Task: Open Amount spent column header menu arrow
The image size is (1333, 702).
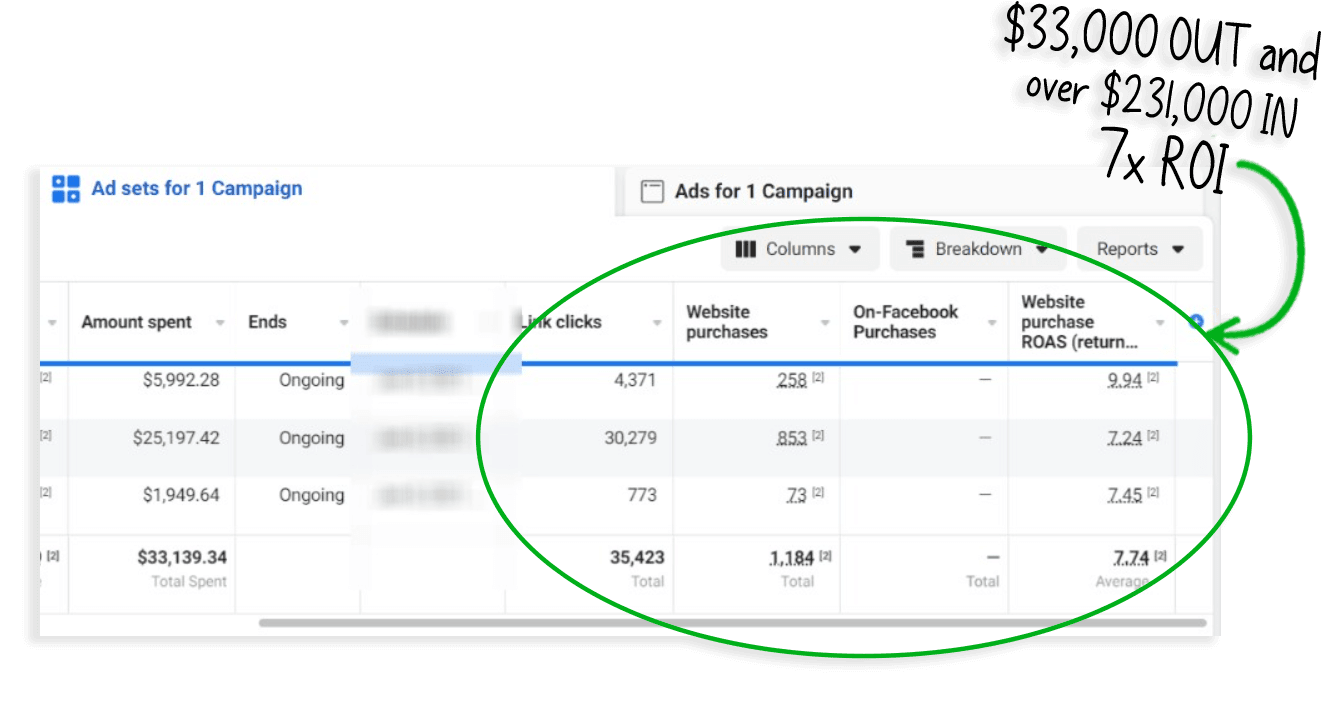Action: point(216,323)
